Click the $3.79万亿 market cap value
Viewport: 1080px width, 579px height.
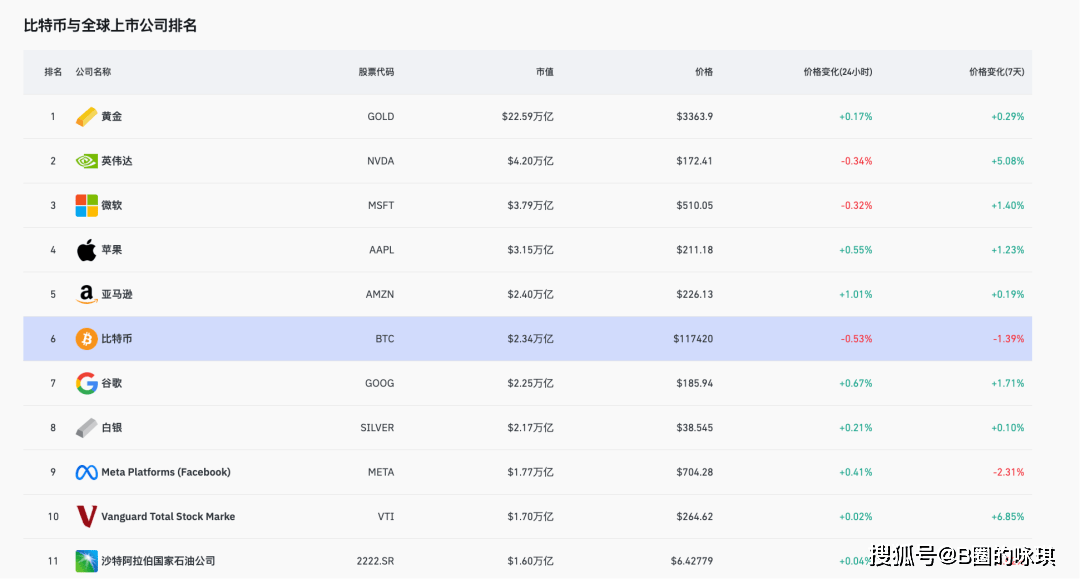[x=530, y=205]
